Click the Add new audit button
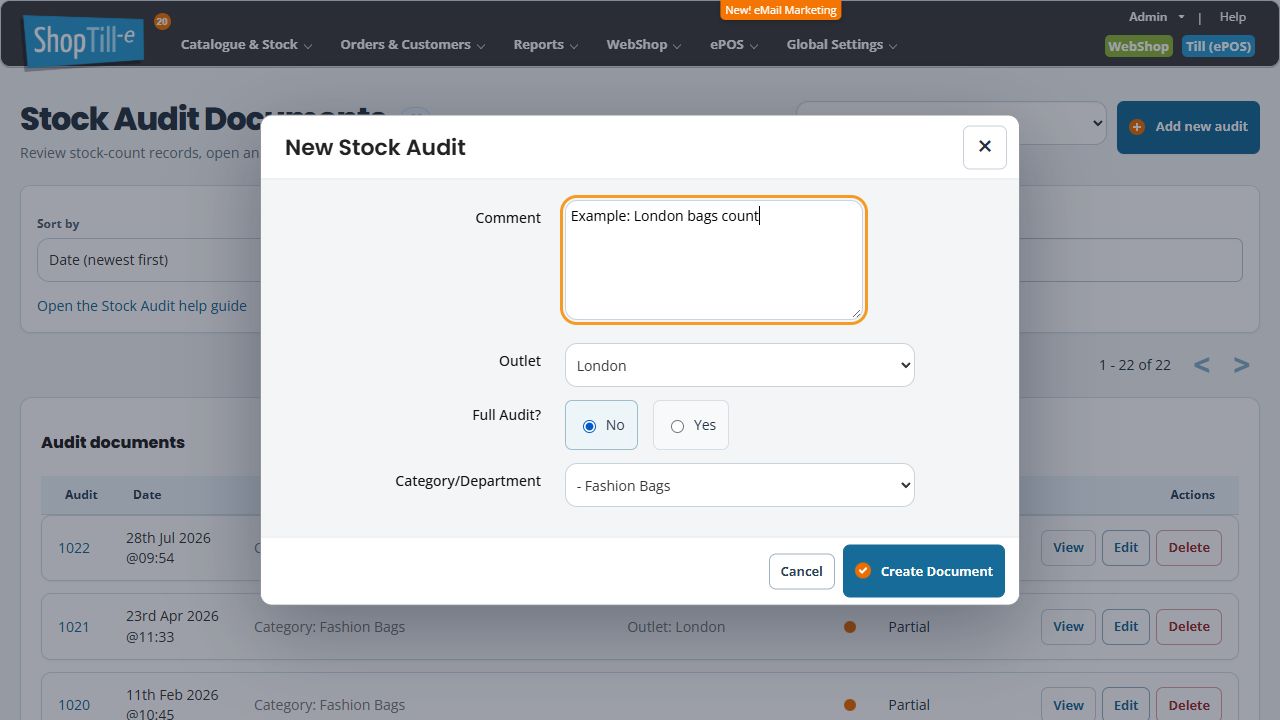 (1188, 127)
